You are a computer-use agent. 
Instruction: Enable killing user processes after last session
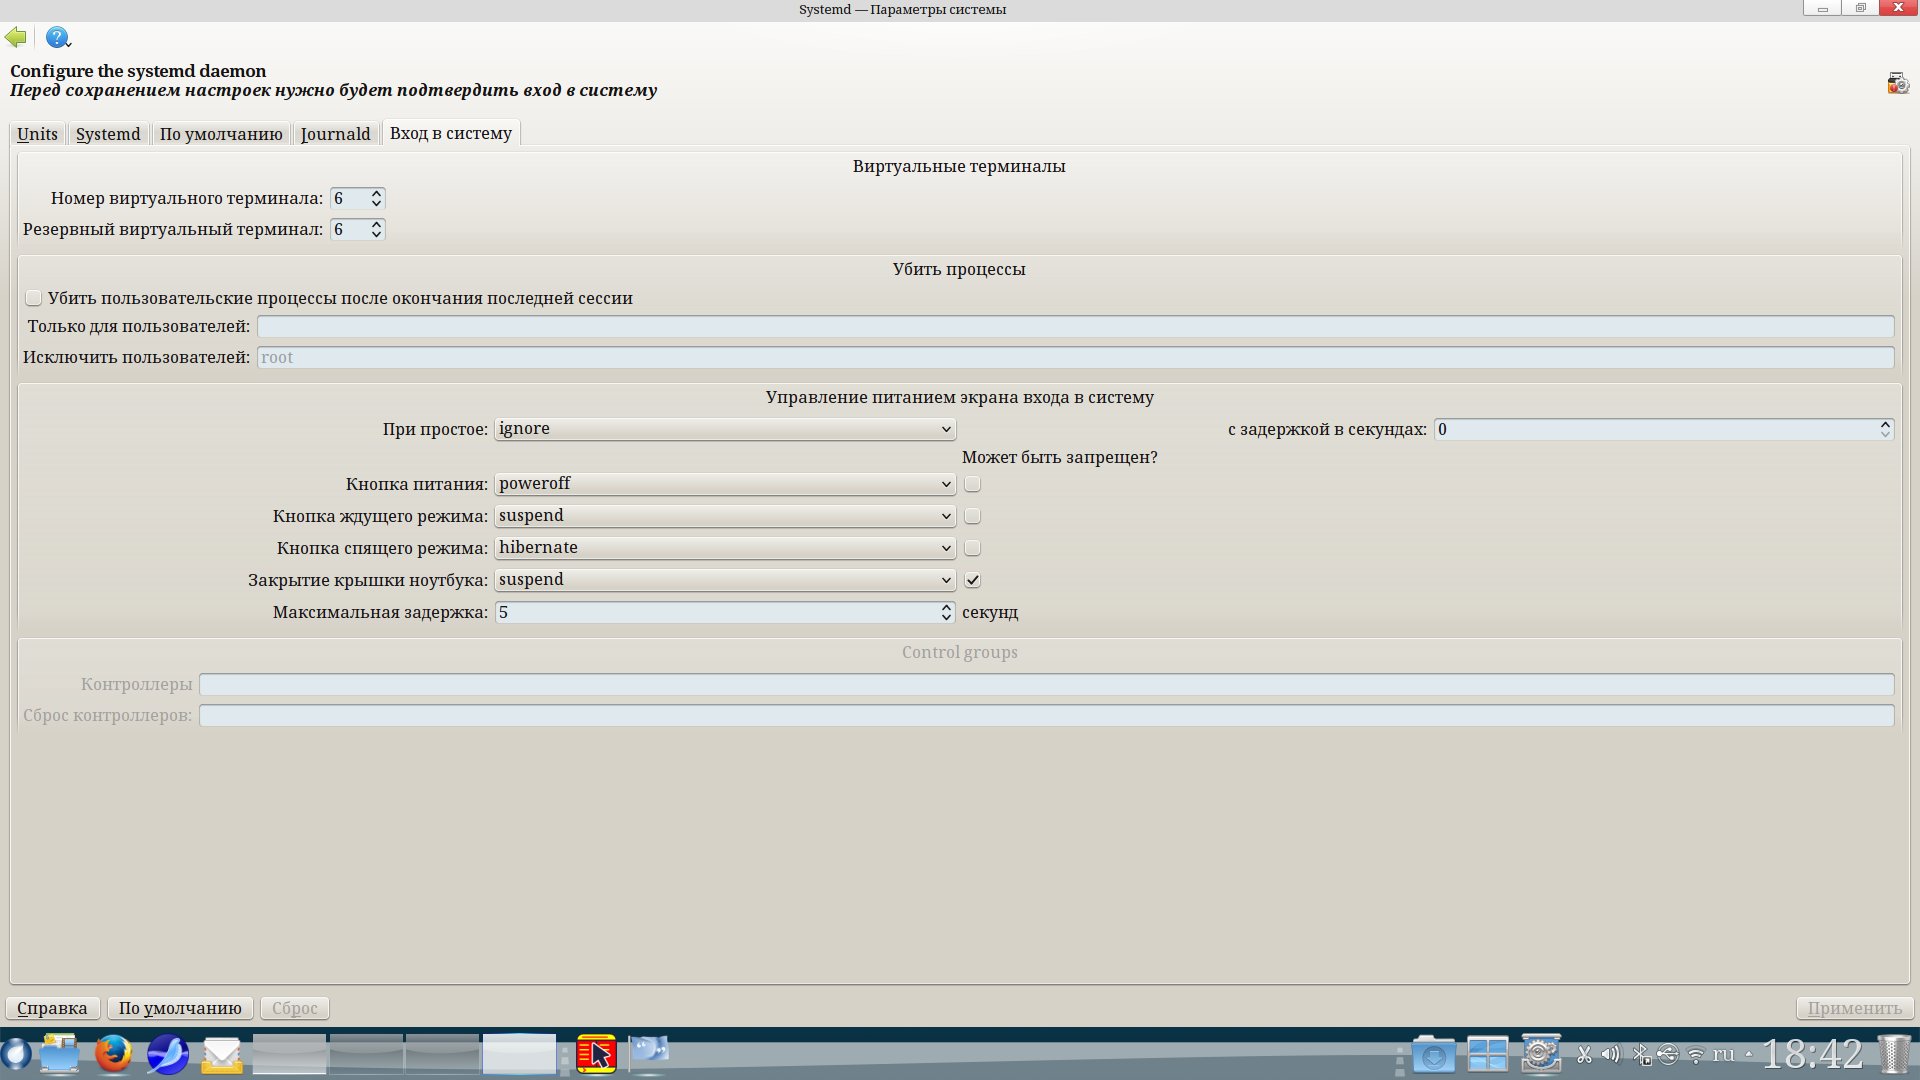(34, 298)
